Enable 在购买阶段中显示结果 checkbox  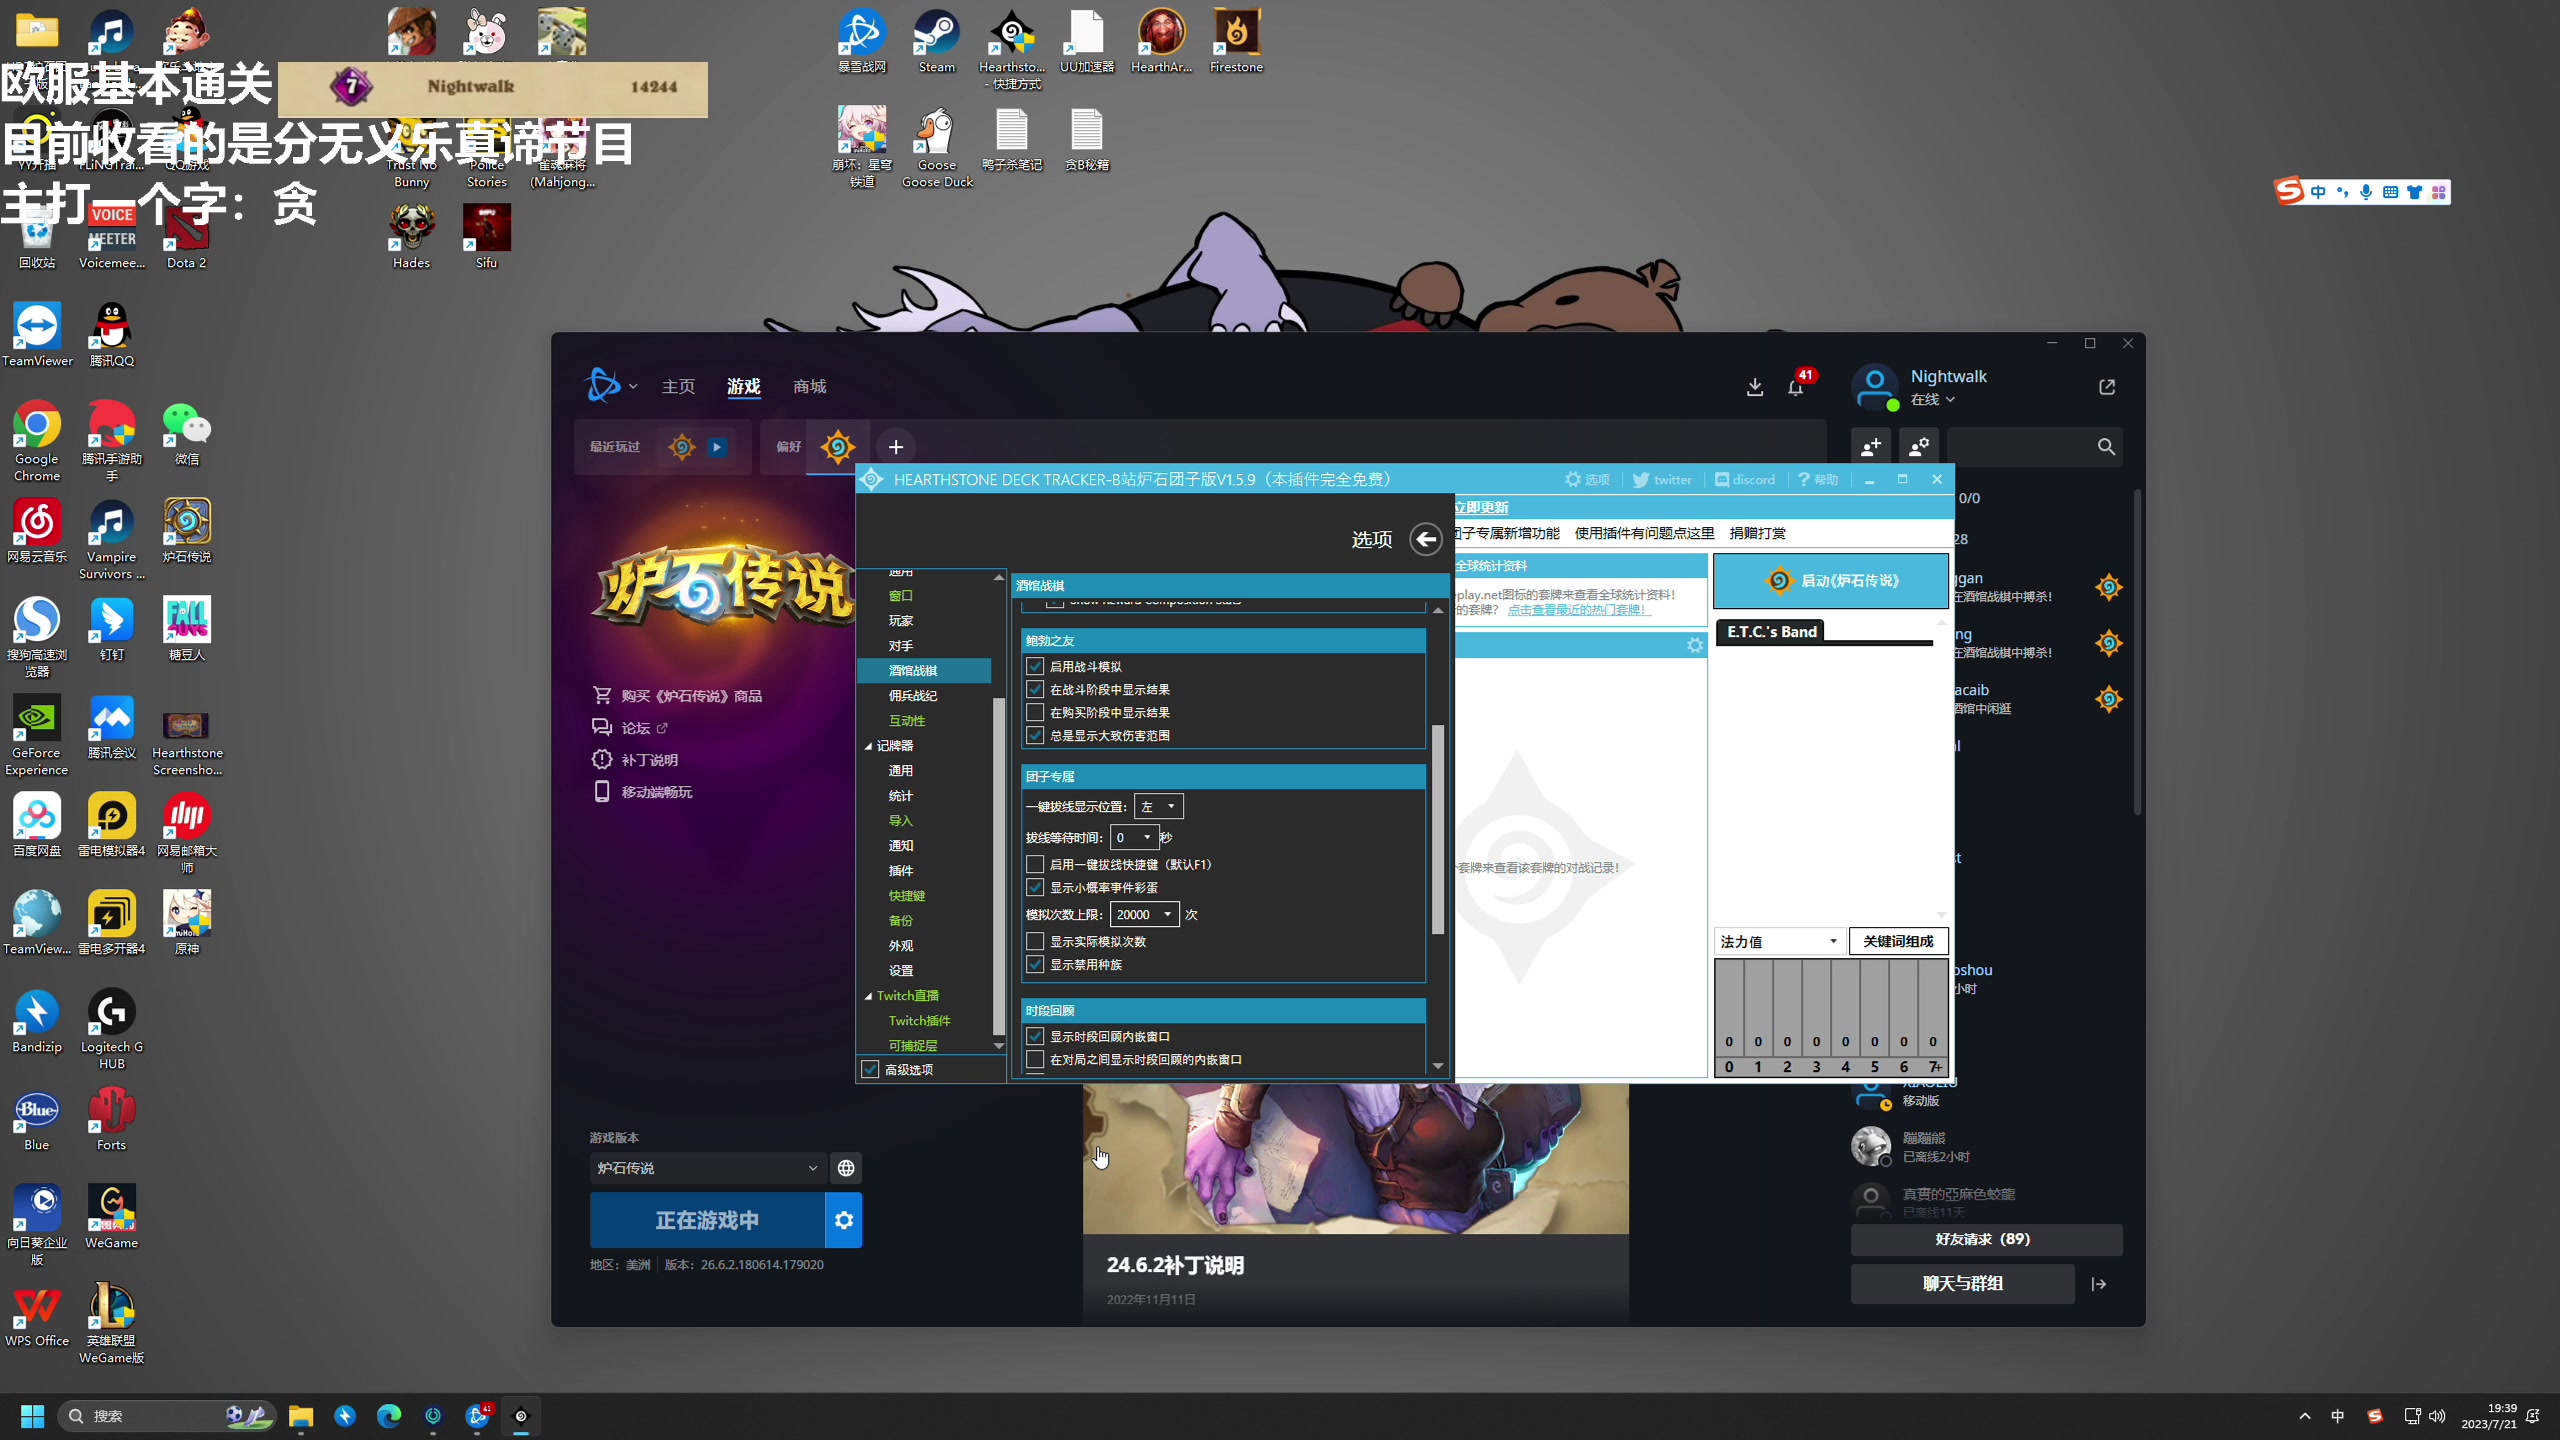tap(1035, 712)
